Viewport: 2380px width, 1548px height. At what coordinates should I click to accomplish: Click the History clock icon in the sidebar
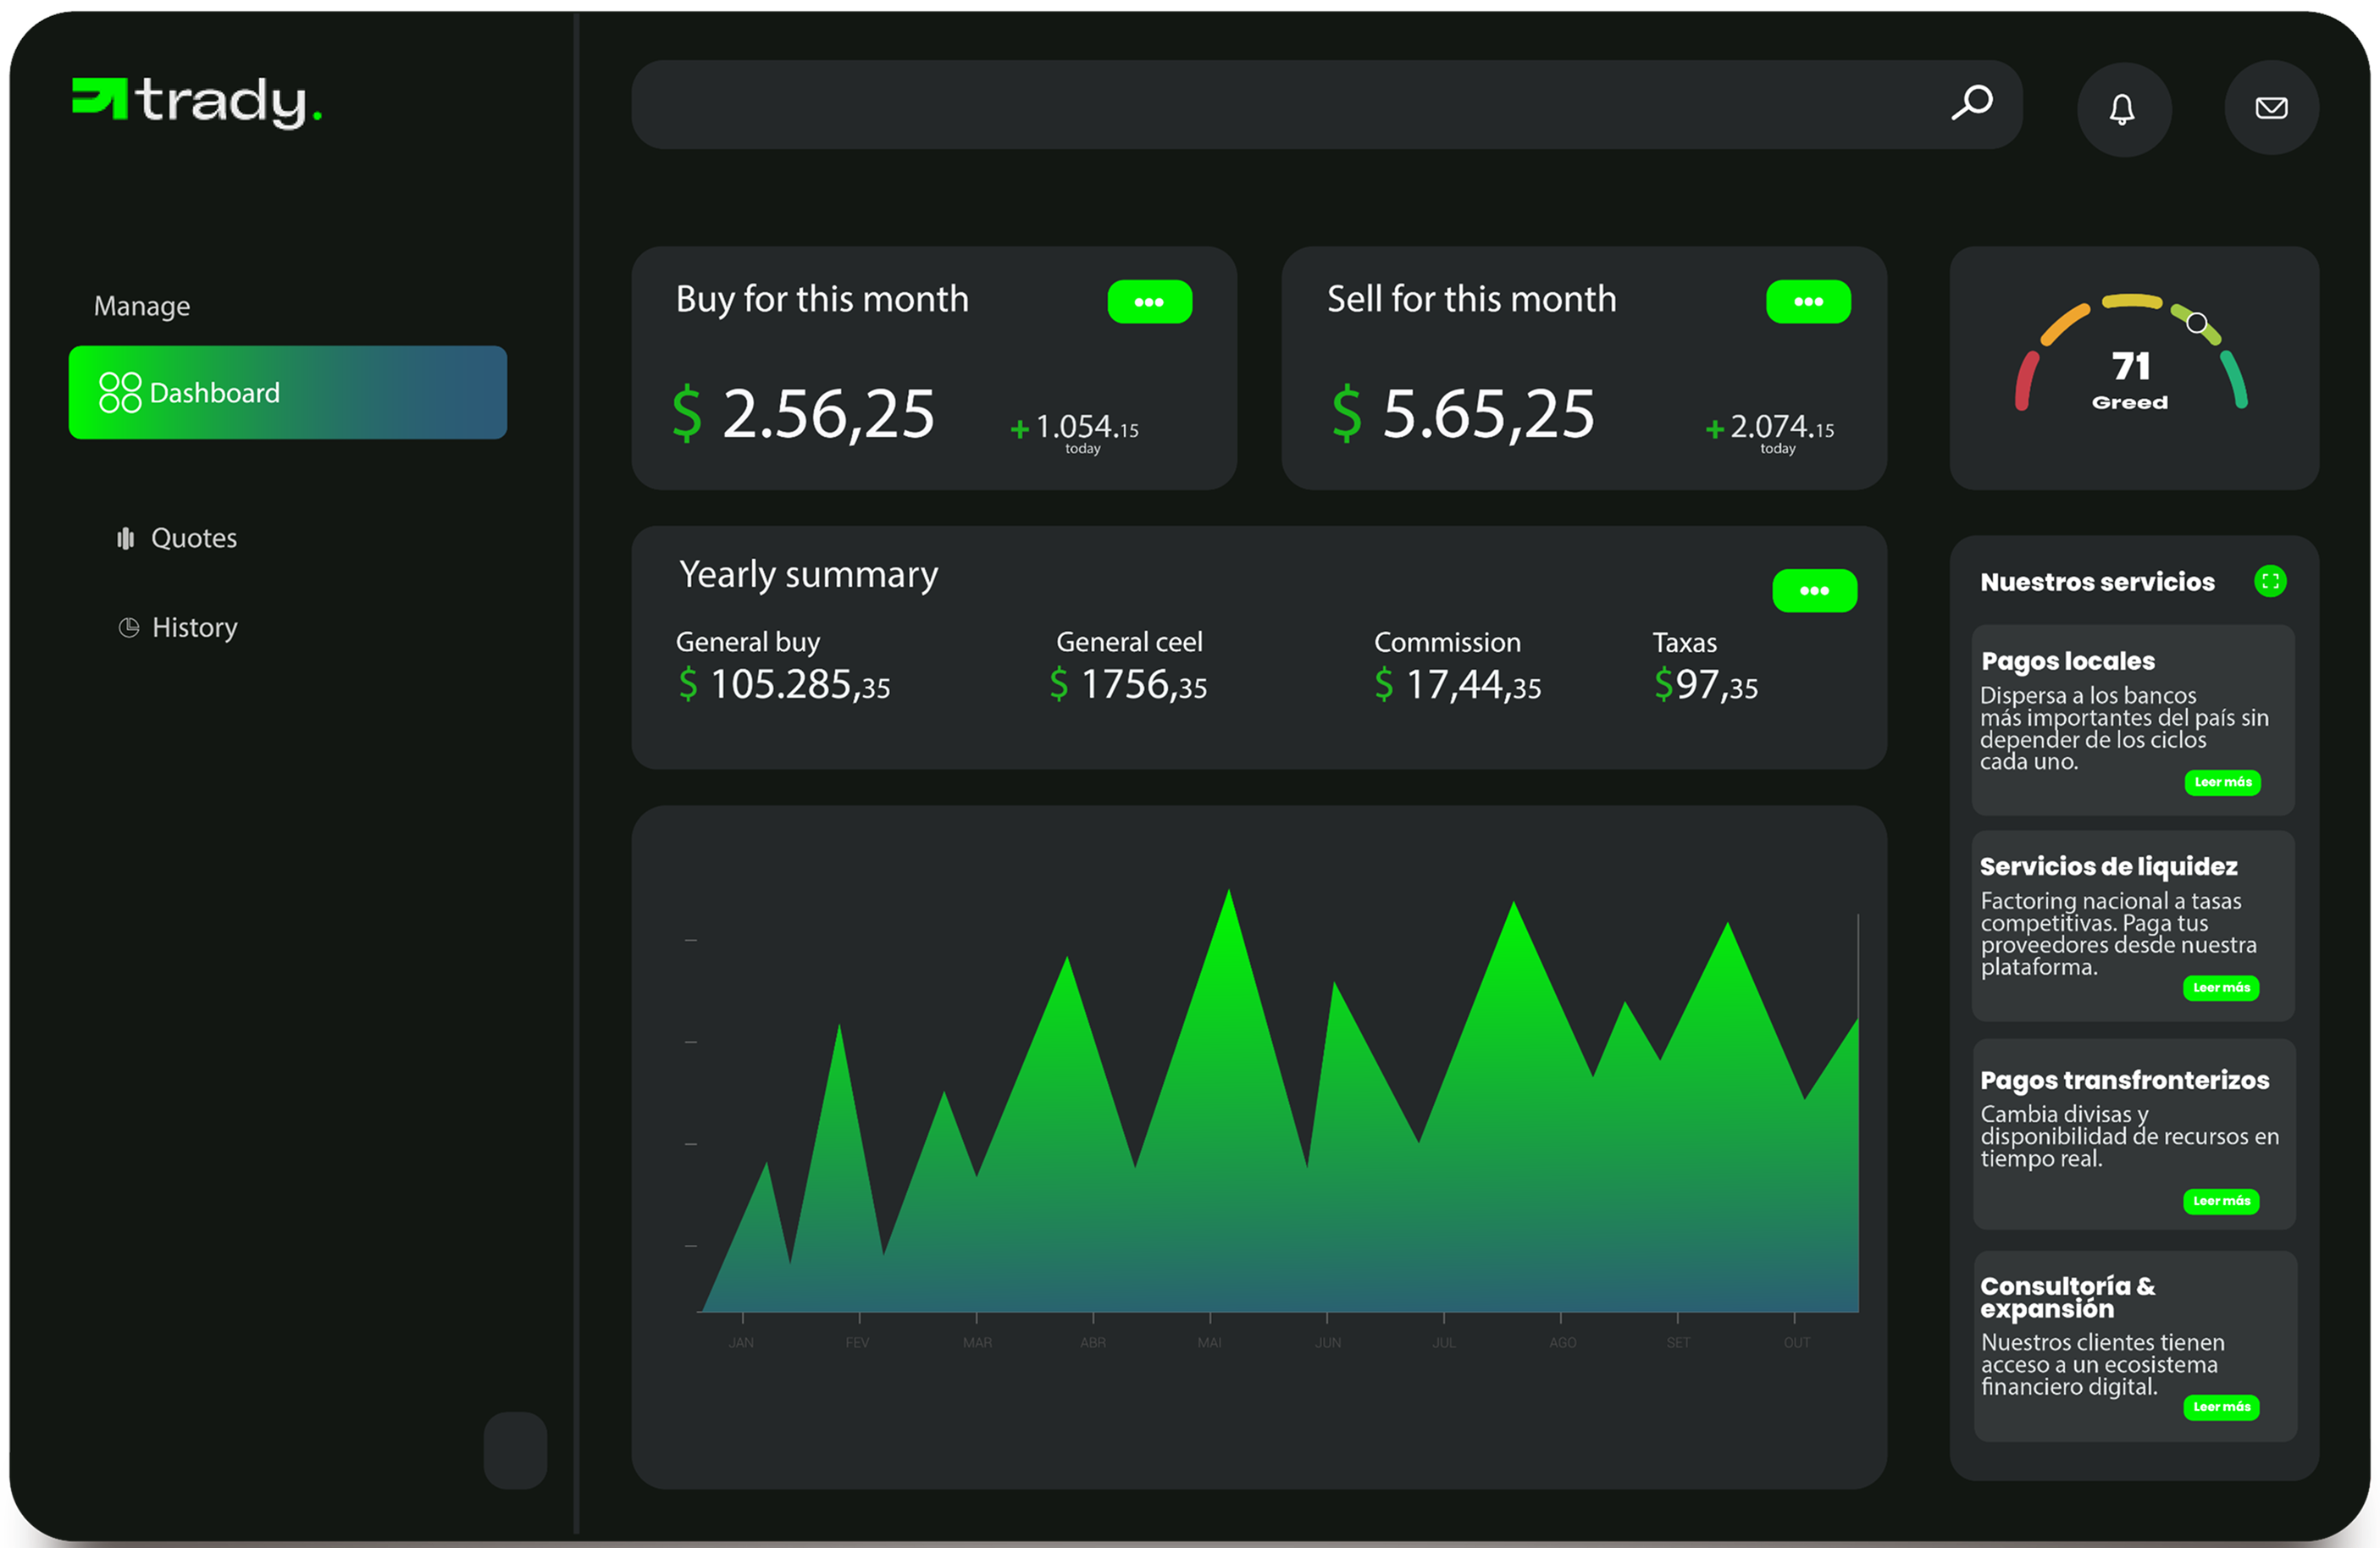128,627
